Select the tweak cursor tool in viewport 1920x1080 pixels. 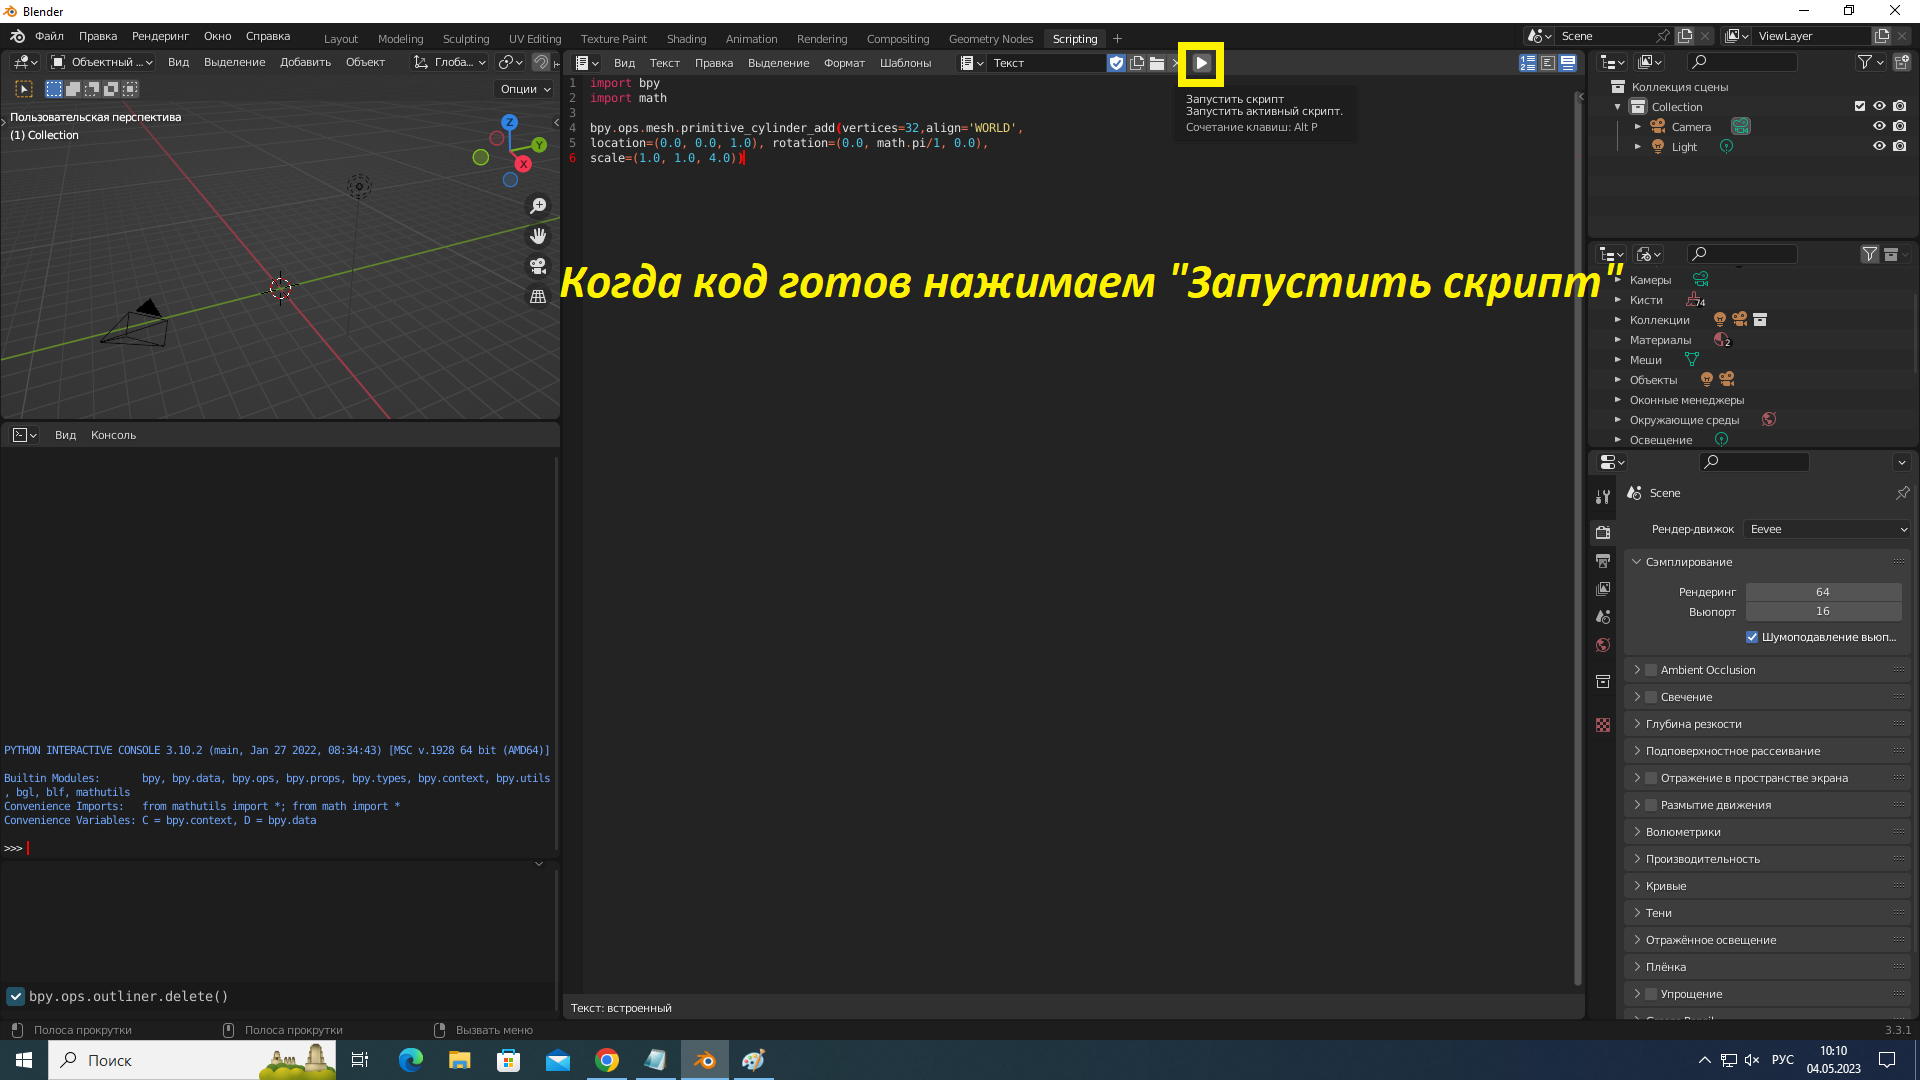[24, 89]
